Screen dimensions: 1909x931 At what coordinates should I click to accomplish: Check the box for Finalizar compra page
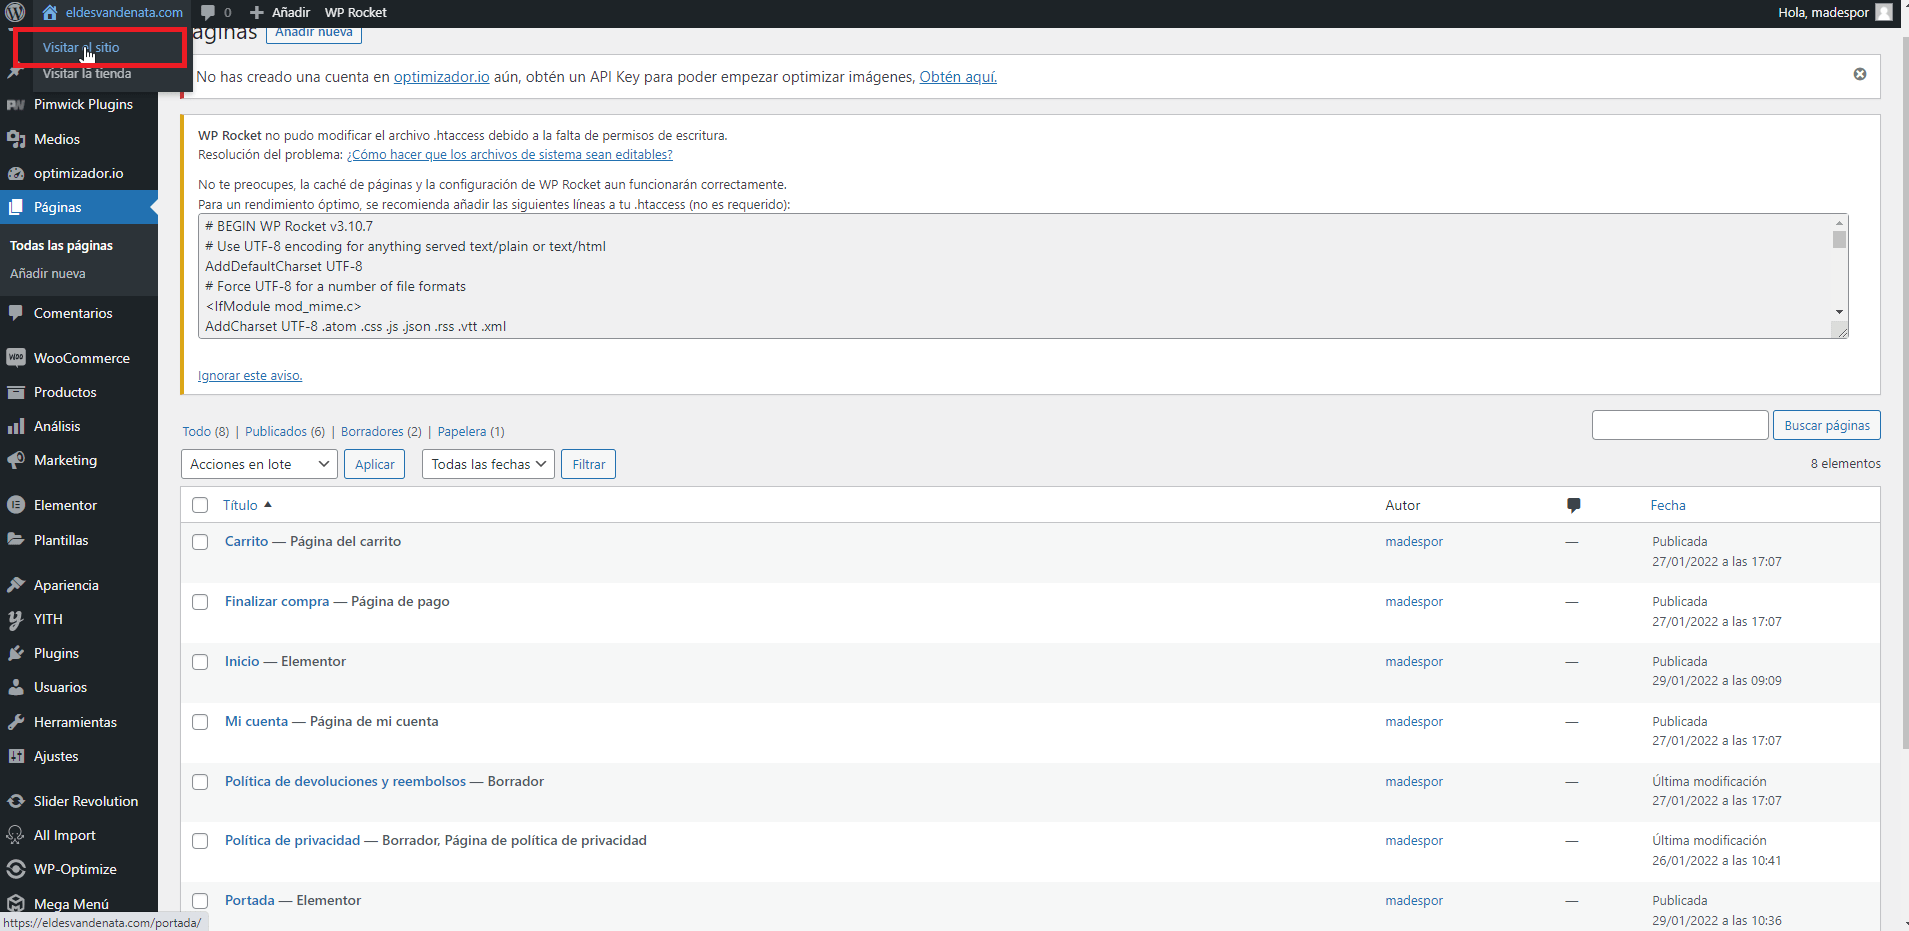[x=200, y=602]
